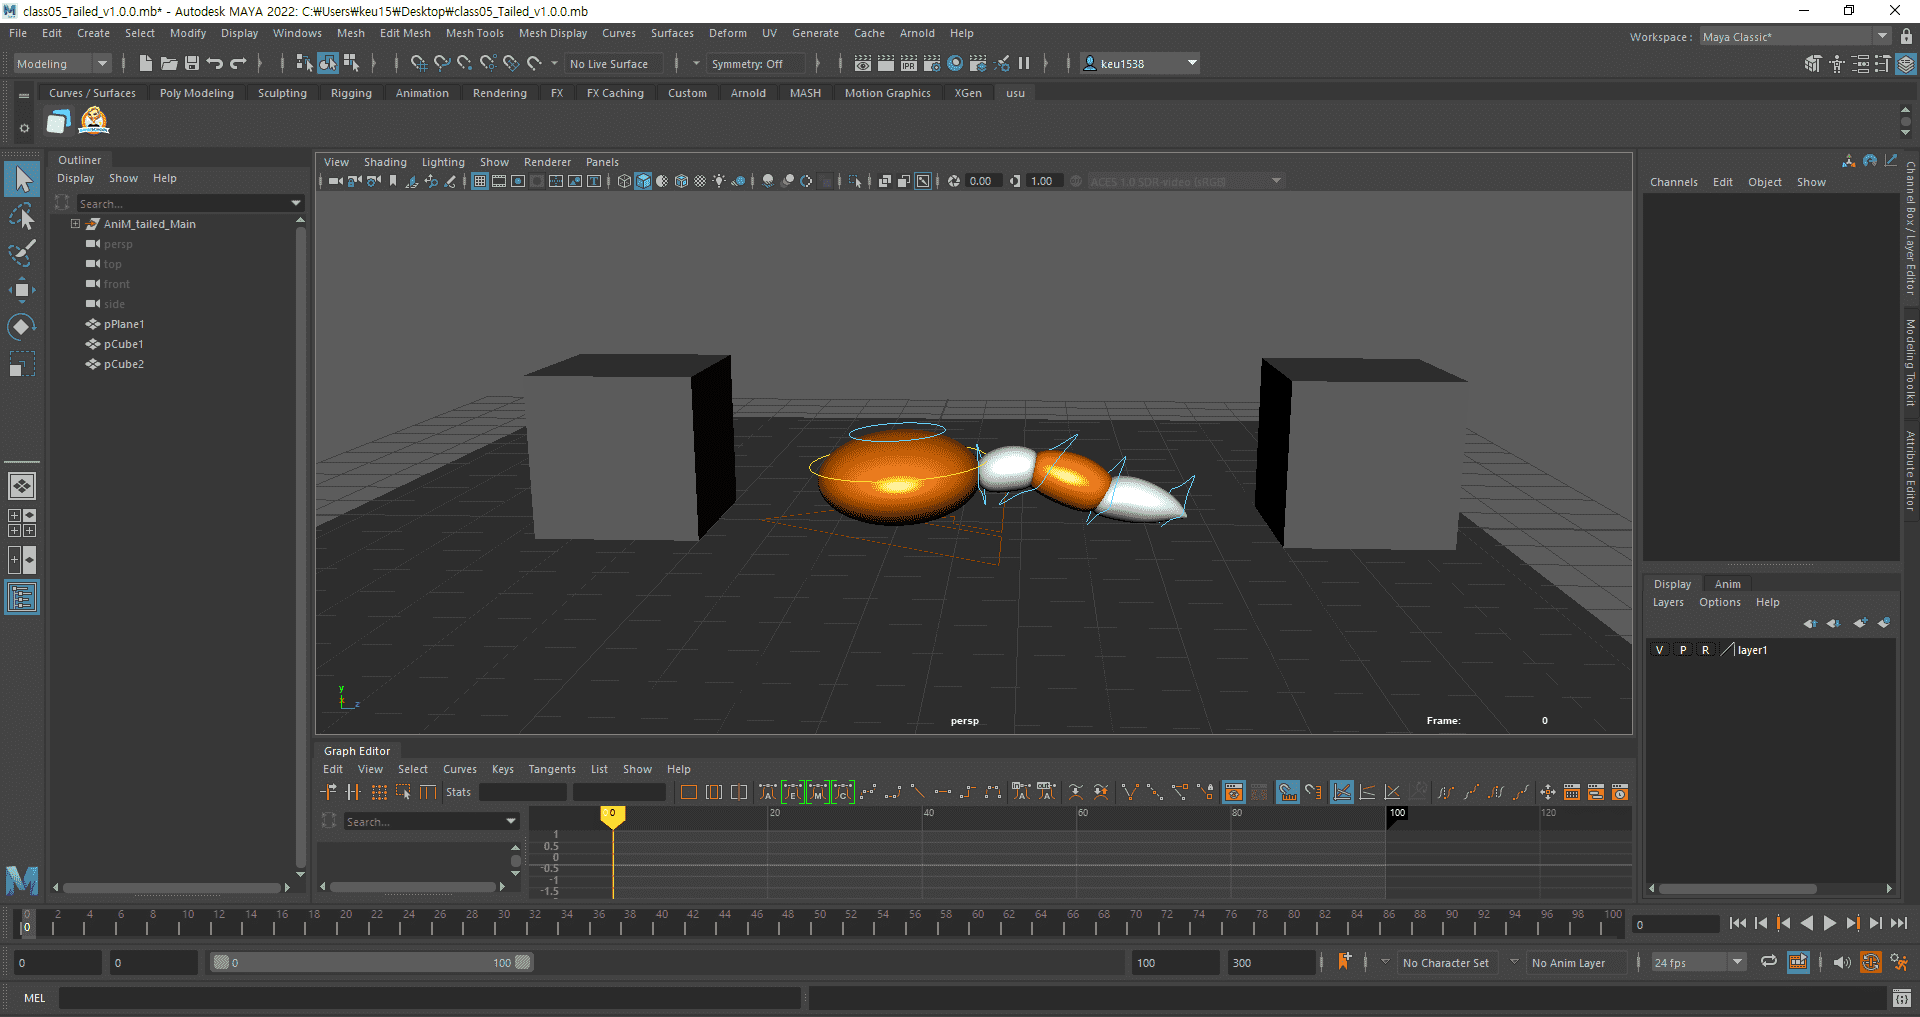This screenshot has width=1920, height=1017.
Task: Toggle layer1 playback P box
Action: coord(1683,650)
